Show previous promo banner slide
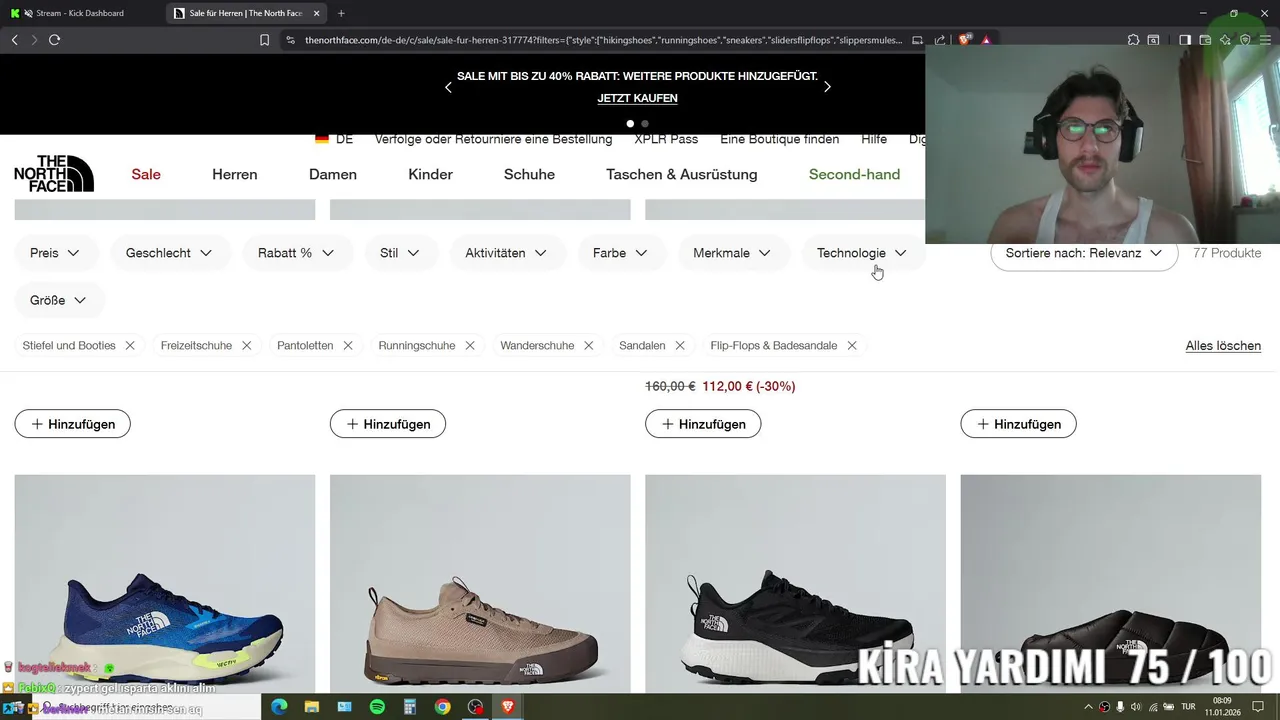The width and height of the screenshot is (1280, 720). 448,87
